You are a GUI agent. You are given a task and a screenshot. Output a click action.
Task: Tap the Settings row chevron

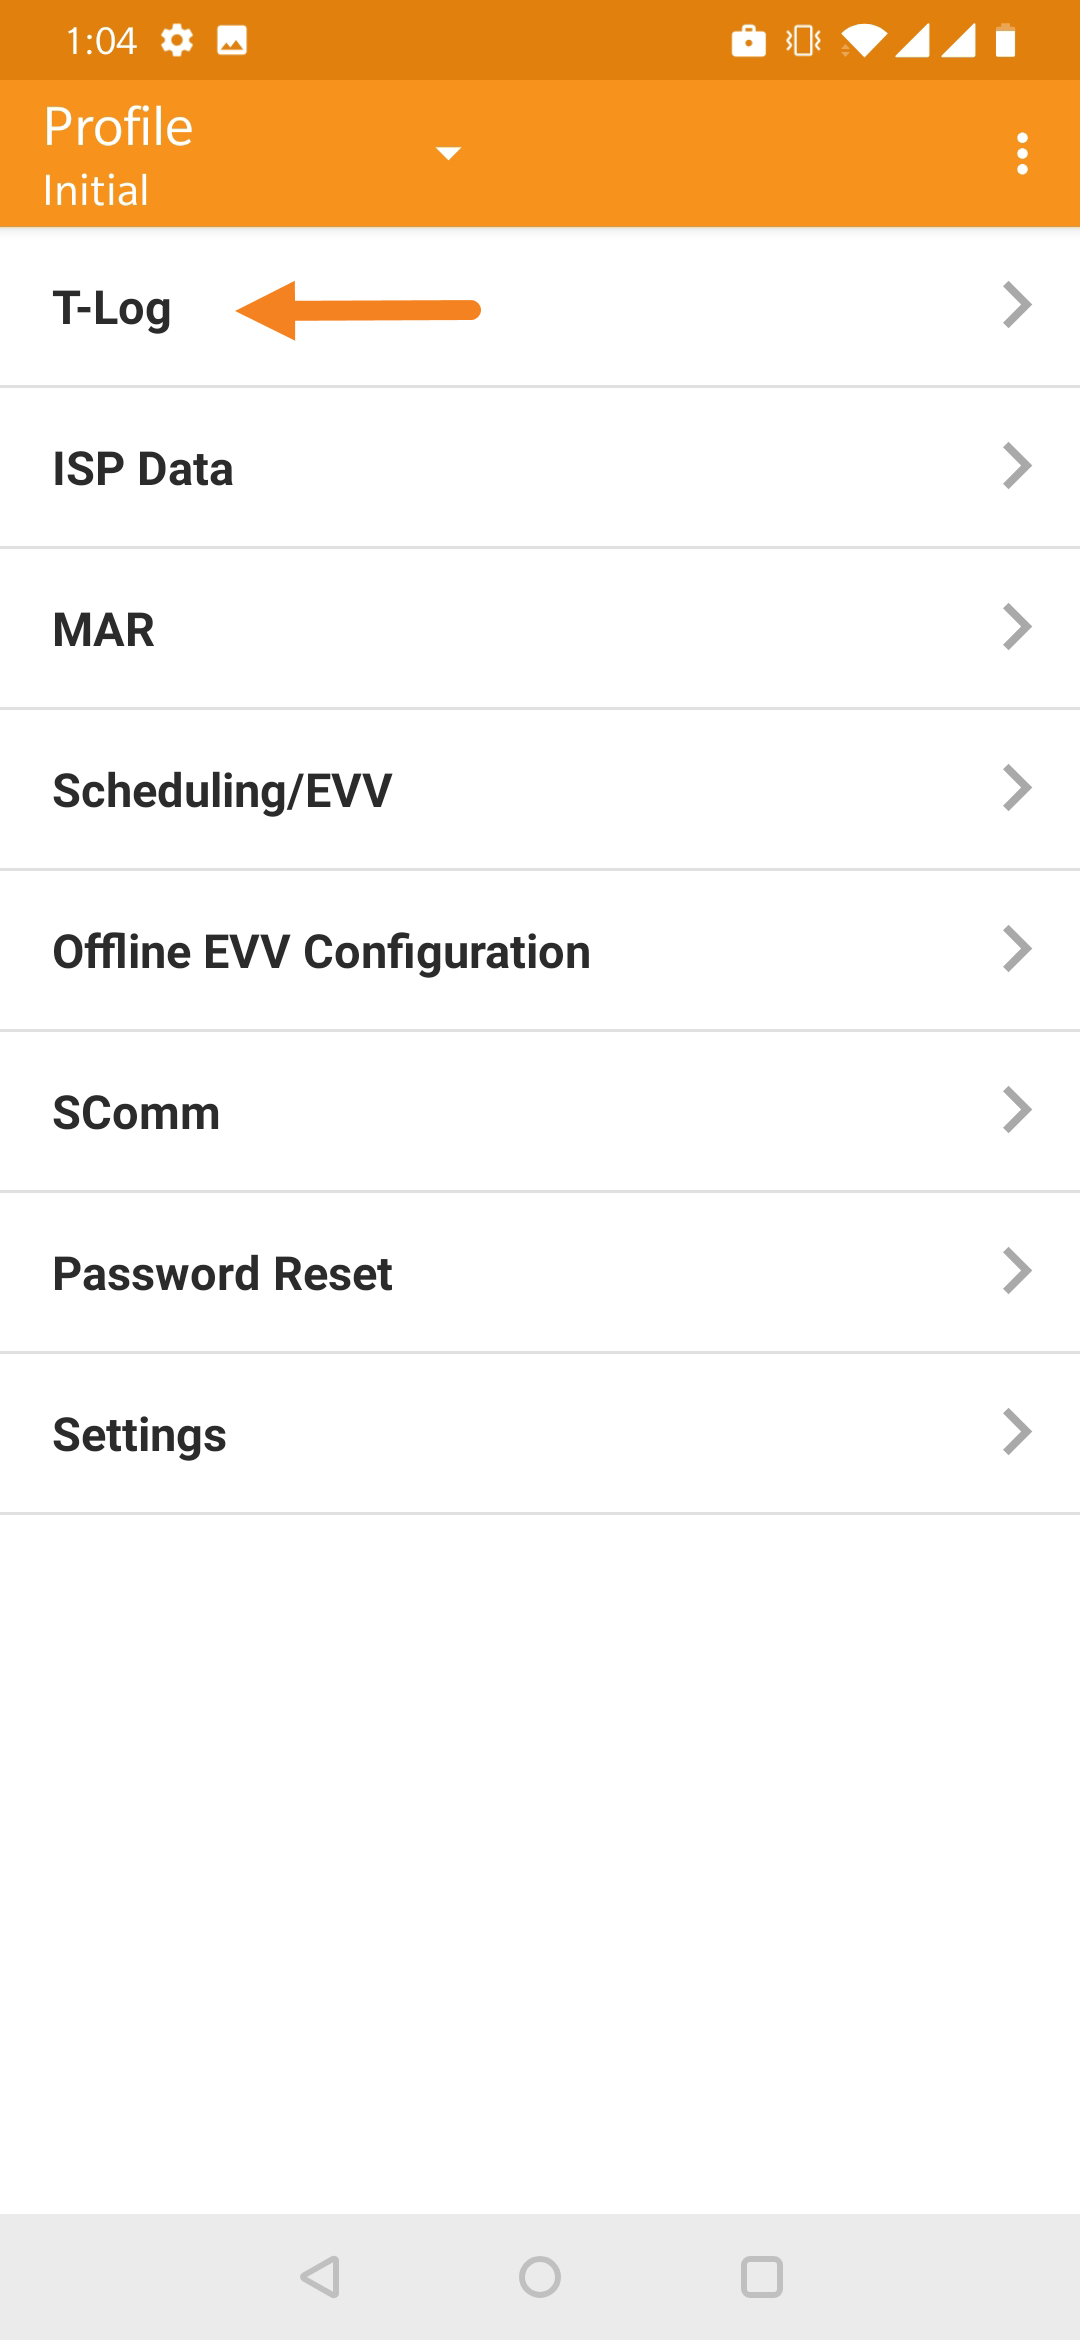pos(1017,1432)
